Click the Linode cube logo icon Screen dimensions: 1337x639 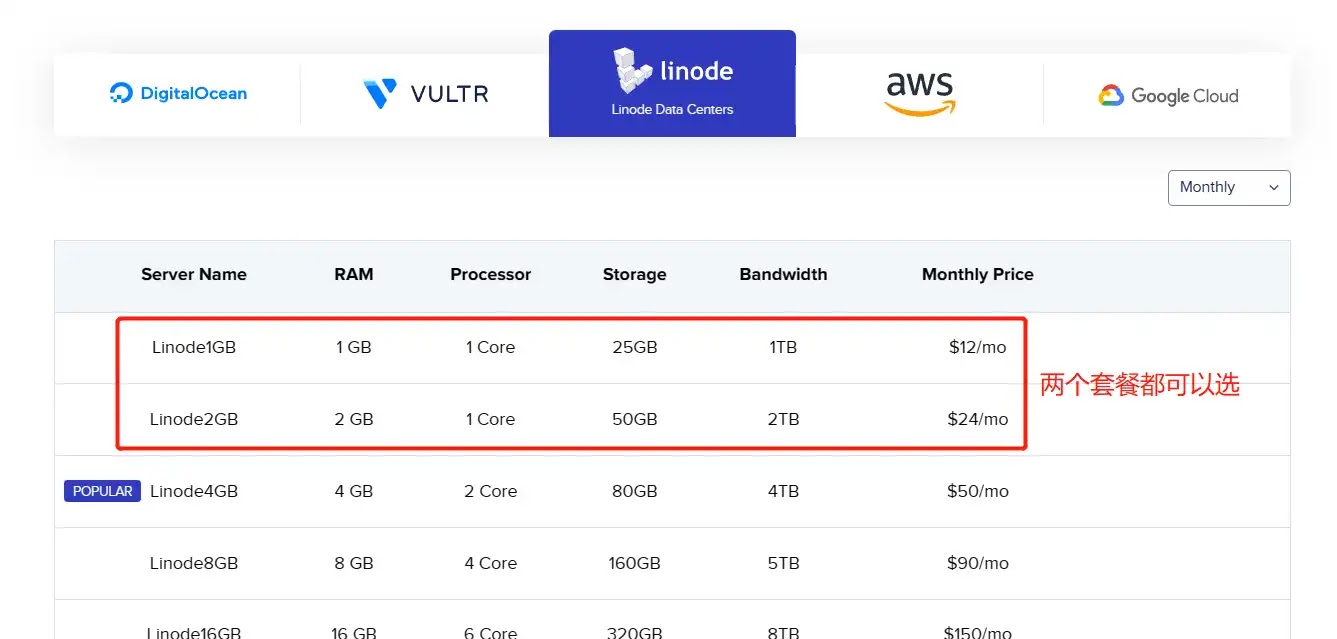coord(632,71)
